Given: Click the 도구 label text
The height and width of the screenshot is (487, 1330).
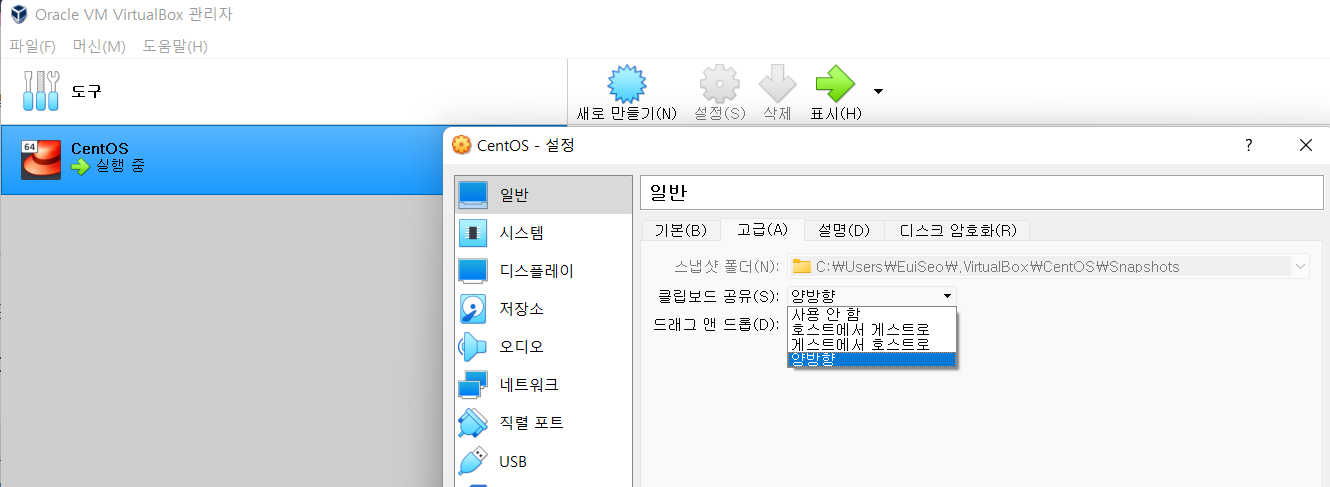Looking at the screenshot, I should tap(86, 91).
